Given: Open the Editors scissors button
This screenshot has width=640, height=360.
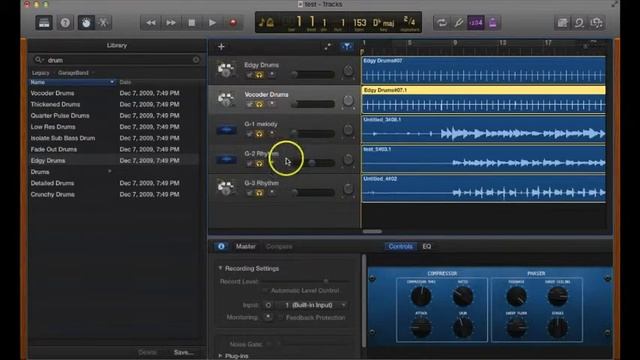Looking at the screenshot, I should pos(104,23).
